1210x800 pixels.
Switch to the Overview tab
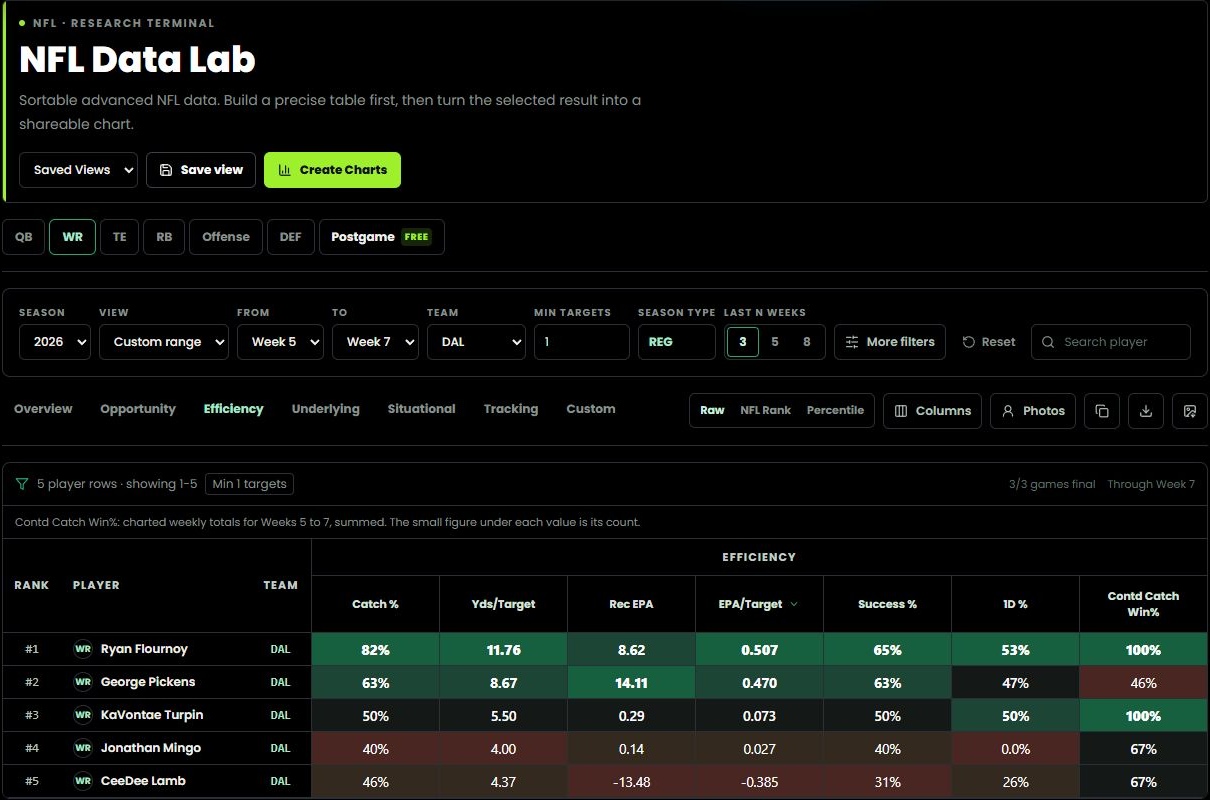43,409
